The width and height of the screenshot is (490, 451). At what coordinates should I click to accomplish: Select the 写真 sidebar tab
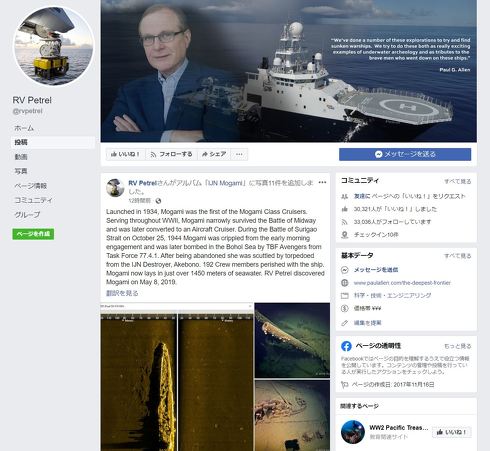(x=21, y=171)
